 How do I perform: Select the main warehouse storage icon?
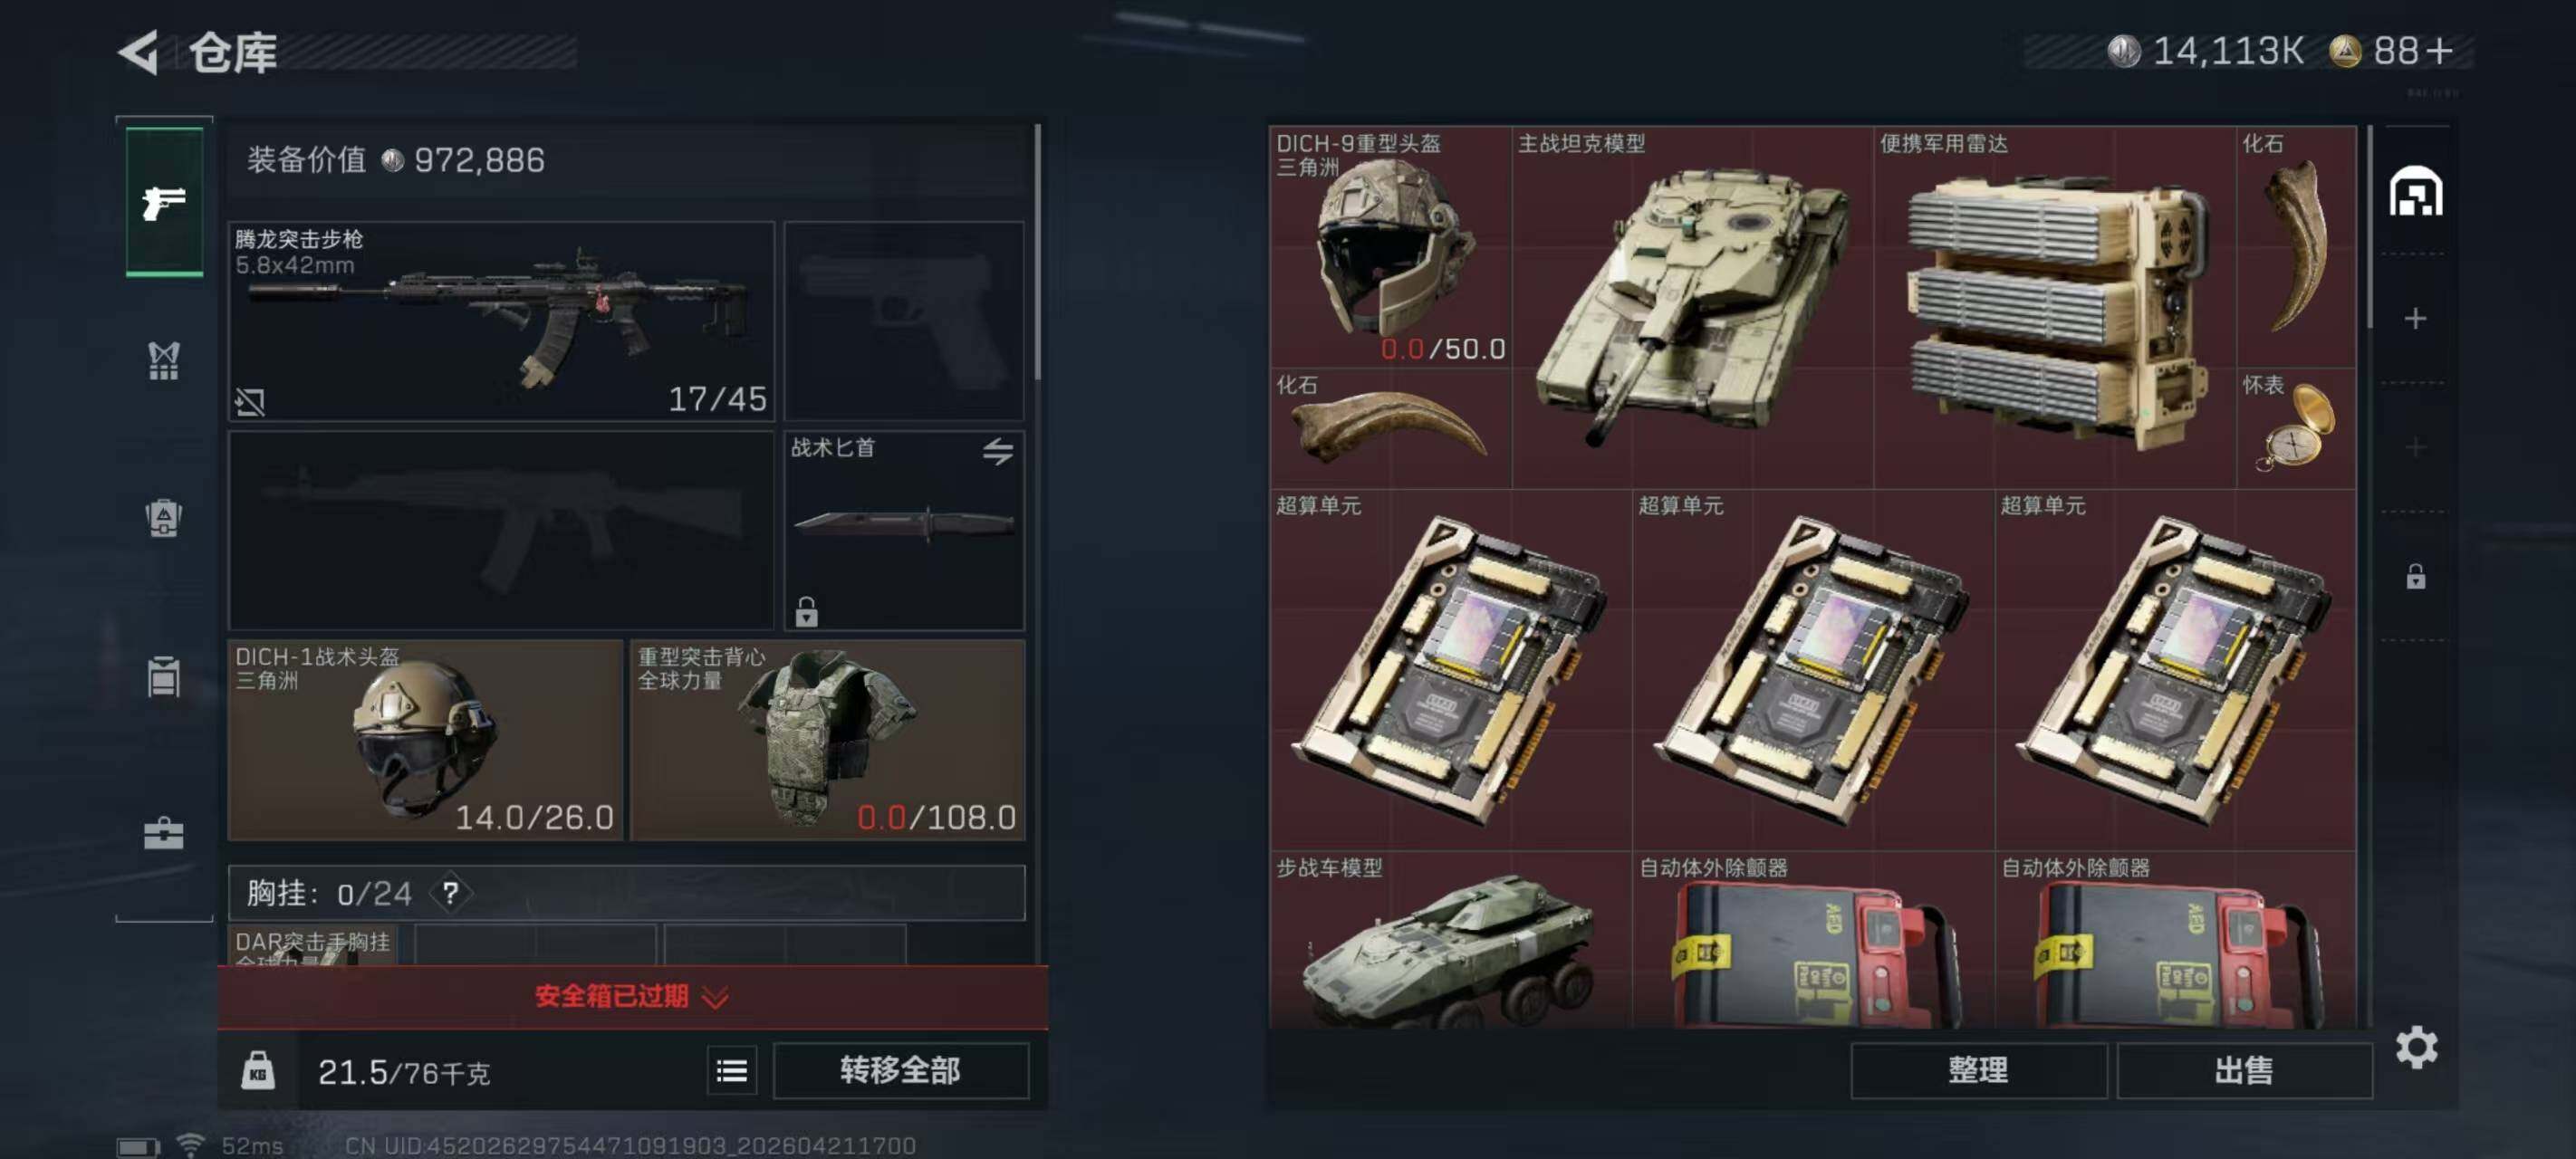2415,191
